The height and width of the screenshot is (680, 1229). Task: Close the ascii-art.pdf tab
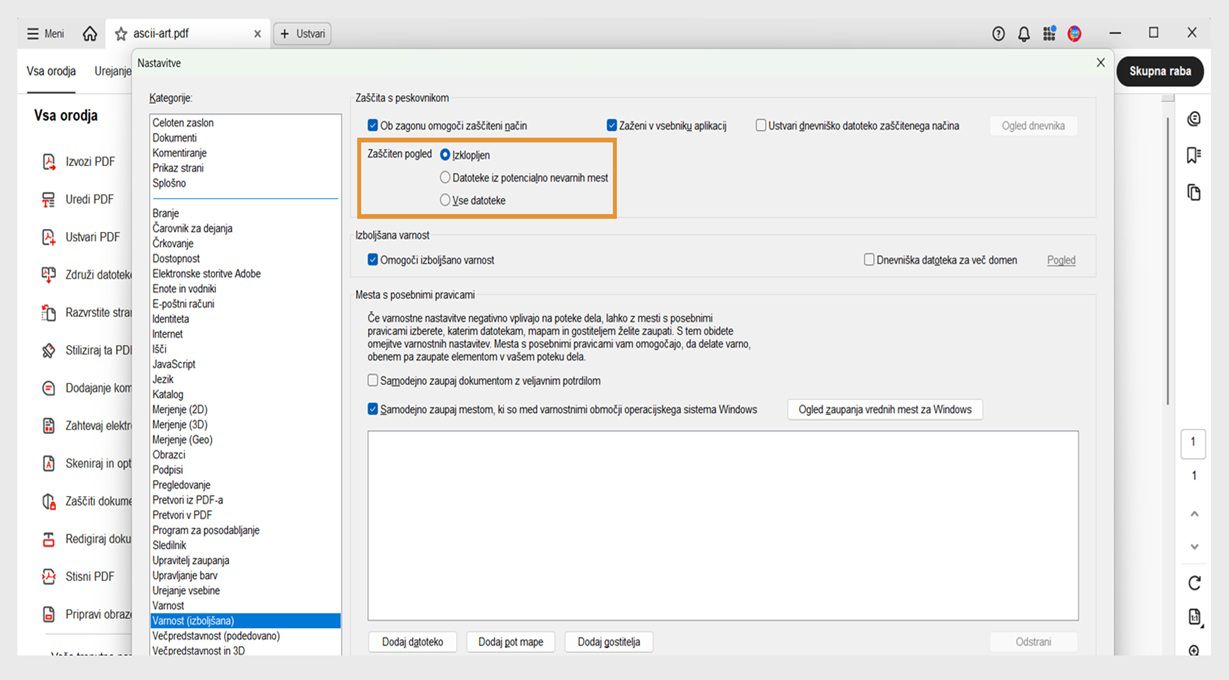click(257, 34)
